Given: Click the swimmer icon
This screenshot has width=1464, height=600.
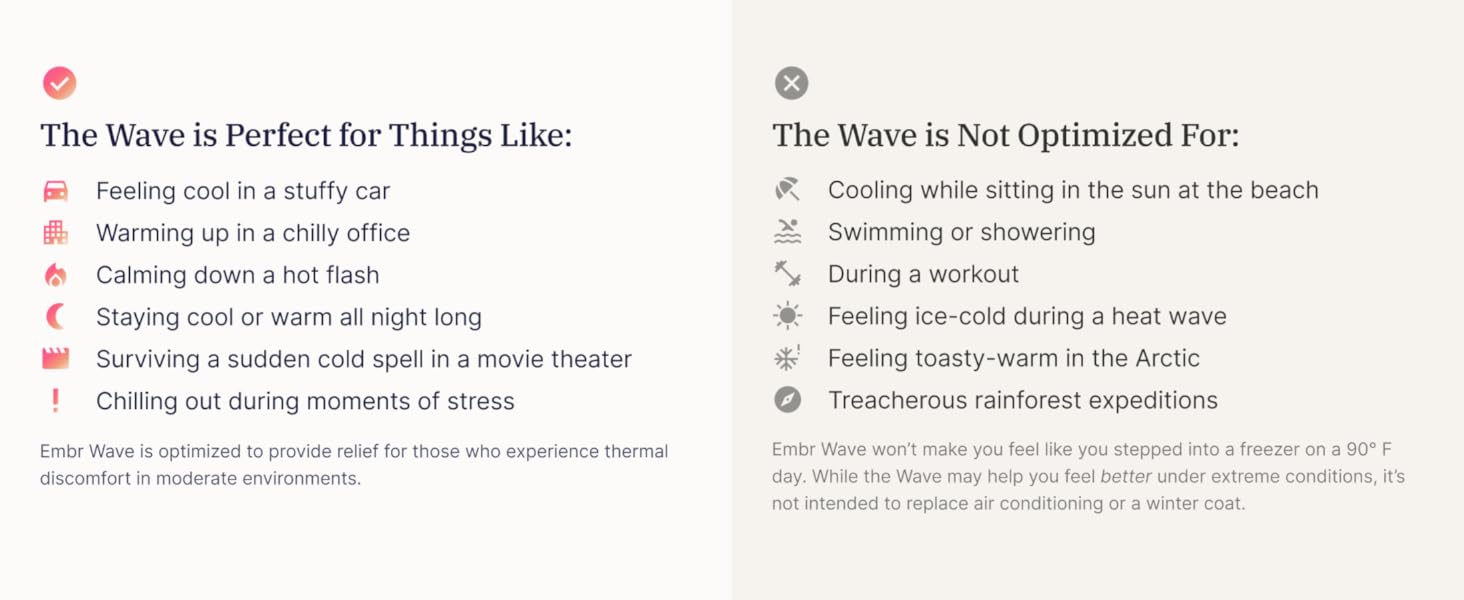Looking at the screenshot, I should tap(788, 232).
